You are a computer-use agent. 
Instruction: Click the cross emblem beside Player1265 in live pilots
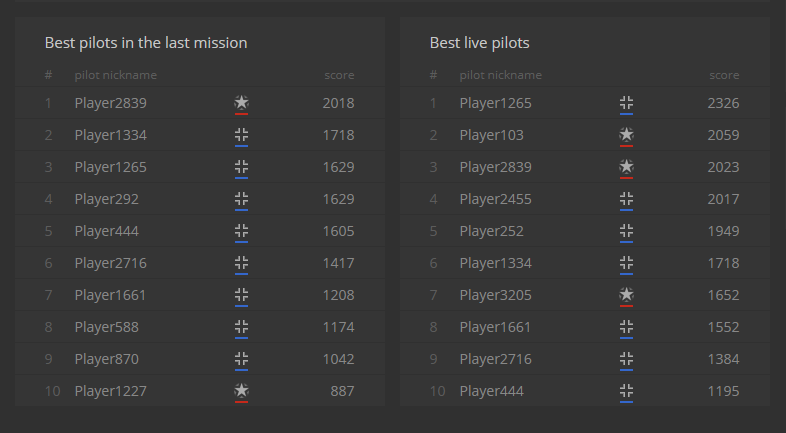[626, 103]
